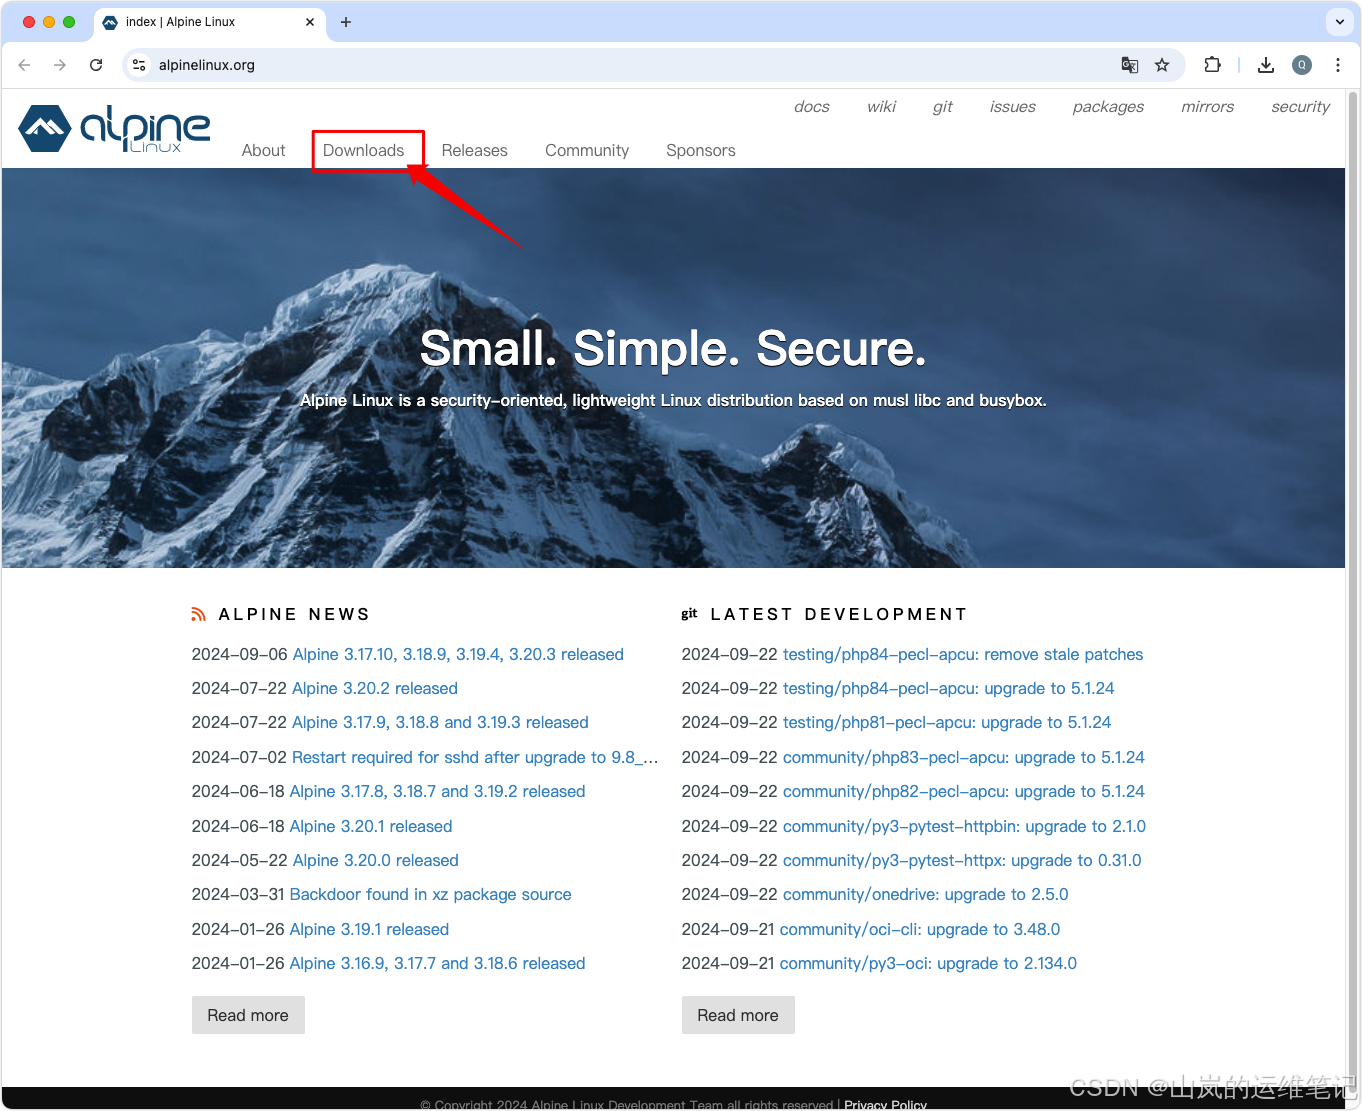
Task: Click the translate page icon
Action: point(1129,65)
